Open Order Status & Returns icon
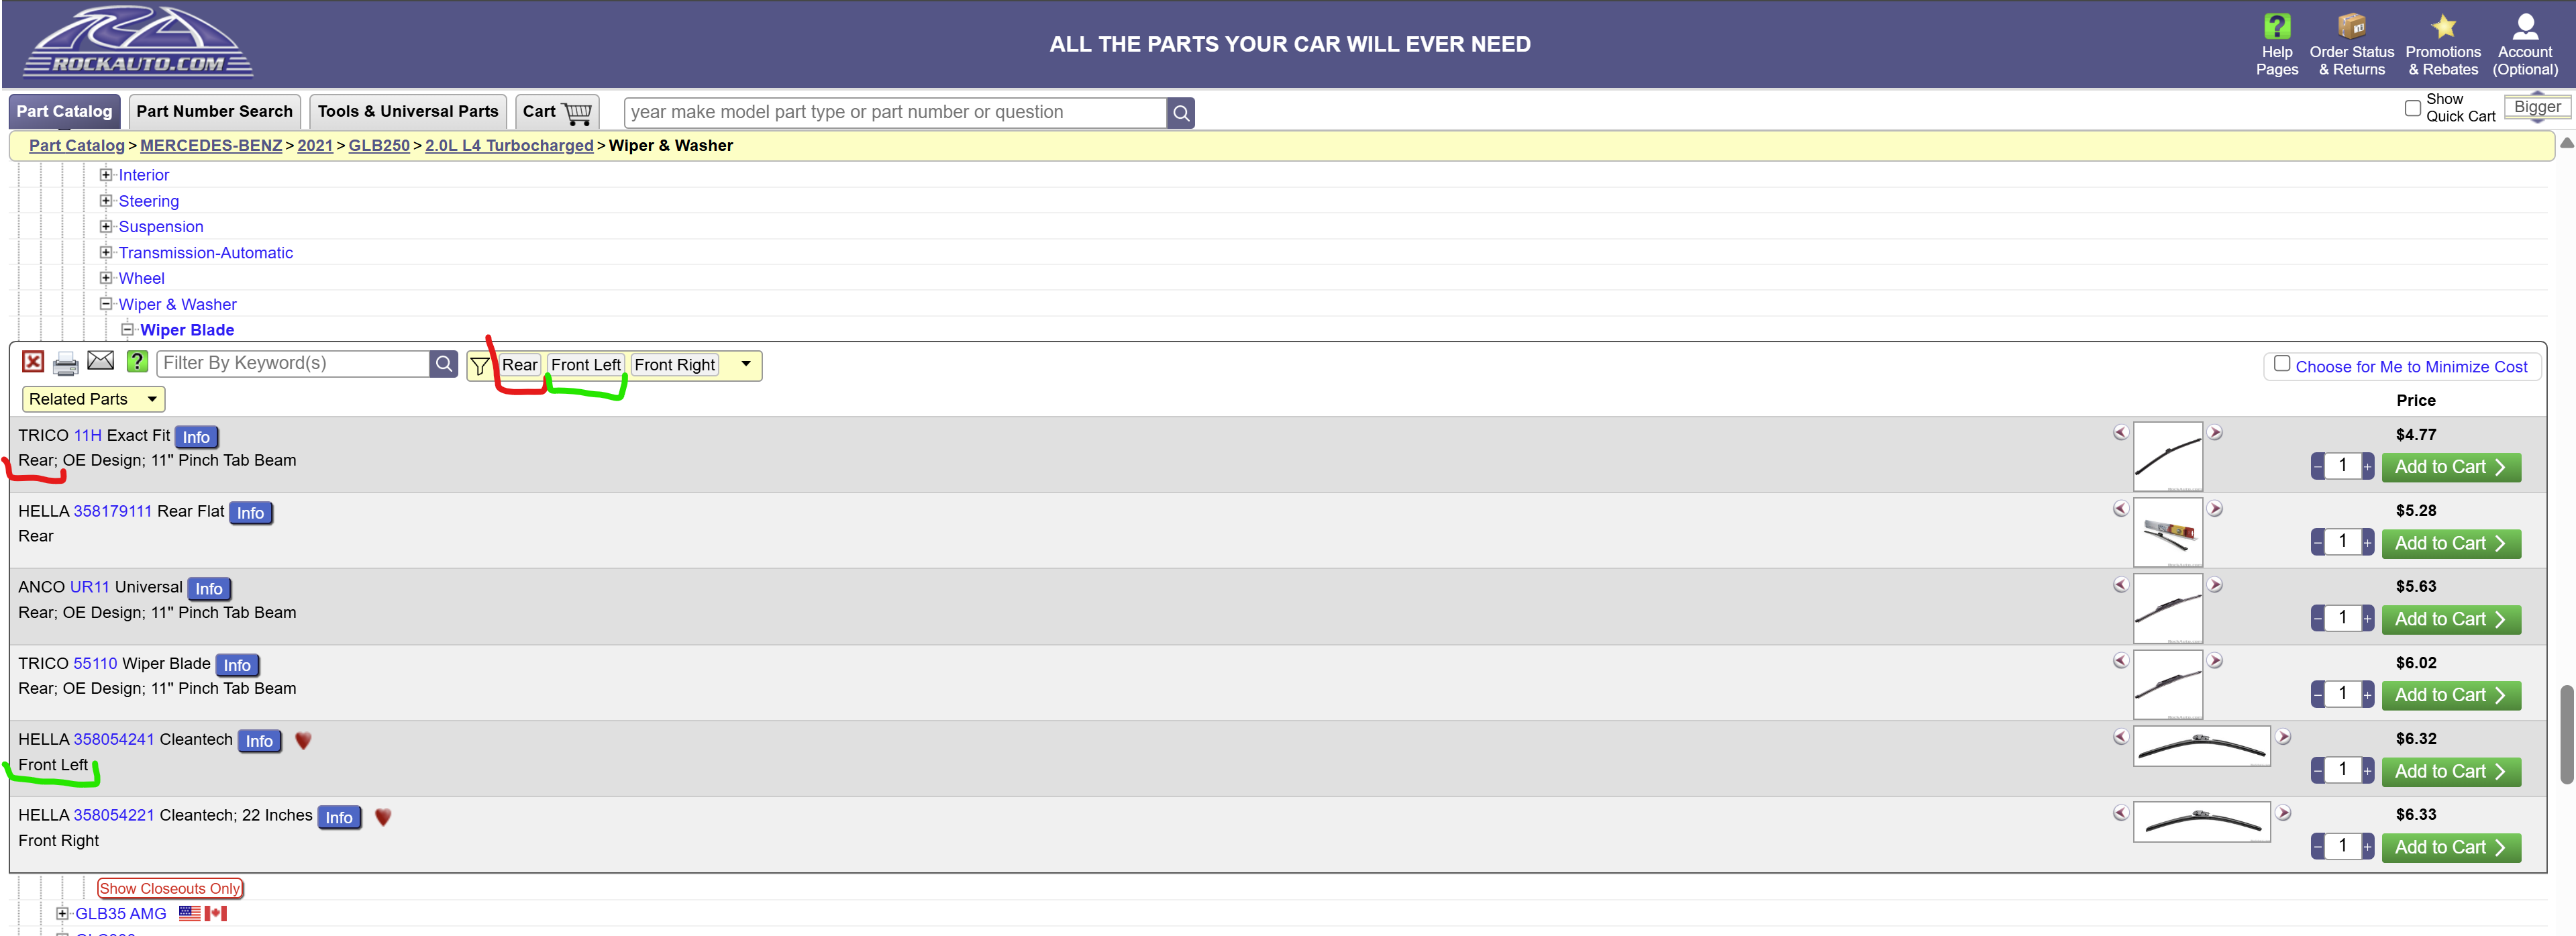Viewport: 2576px width, 936px height. [x=2351, y=27]
